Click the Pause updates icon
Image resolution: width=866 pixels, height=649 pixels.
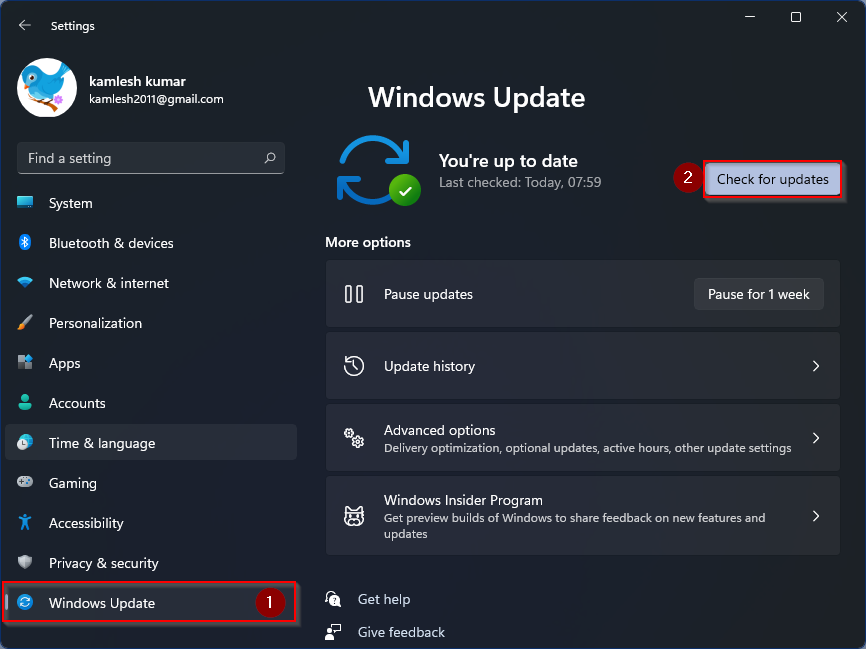click(353, 294)
